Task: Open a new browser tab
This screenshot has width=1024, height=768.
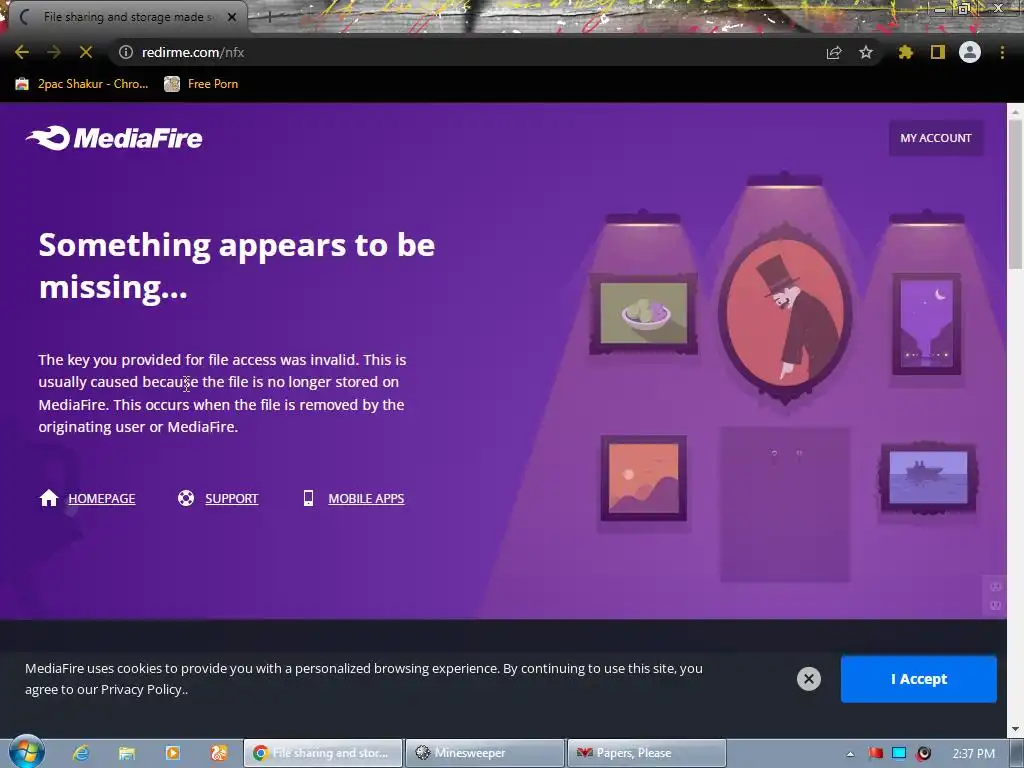Action: pos(269,17)
